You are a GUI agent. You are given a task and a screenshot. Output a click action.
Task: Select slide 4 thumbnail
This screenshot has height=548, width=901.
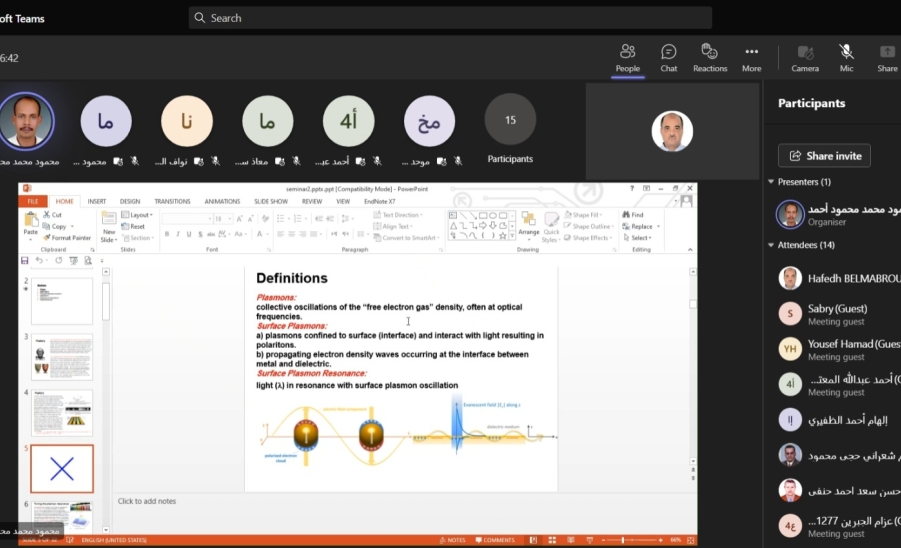62,413
